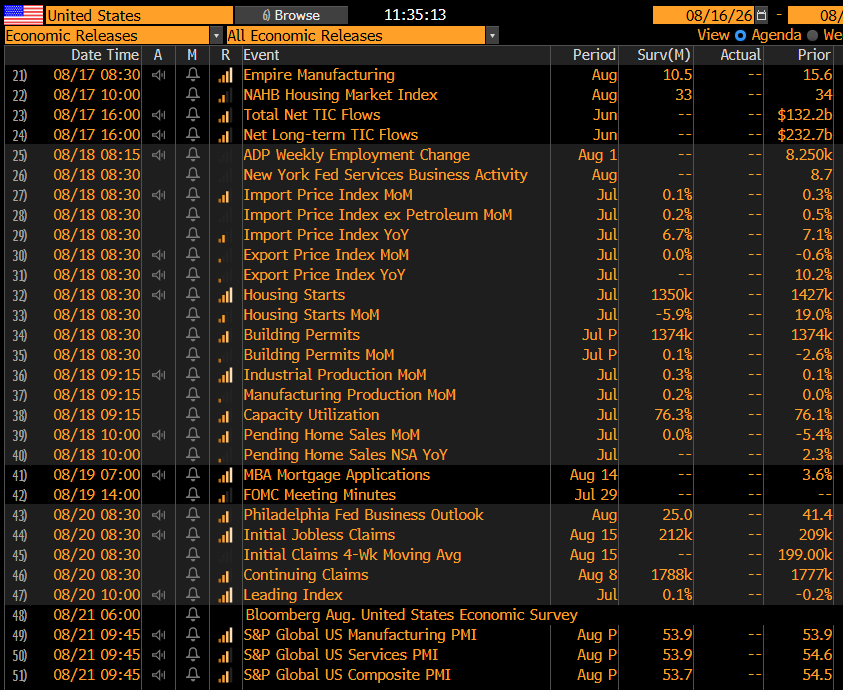Click the 212k survey value for Jobless Claims
This screenshot has height=690, width=843.
point(675,535)
